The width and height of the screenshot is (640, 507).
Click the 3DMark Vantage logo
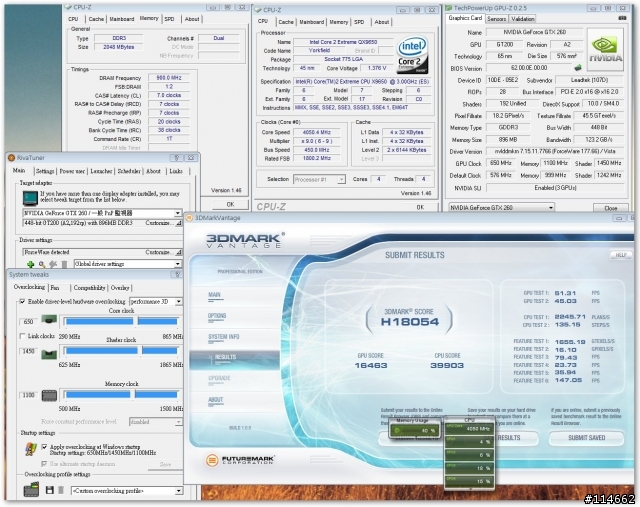coord(245,240)
